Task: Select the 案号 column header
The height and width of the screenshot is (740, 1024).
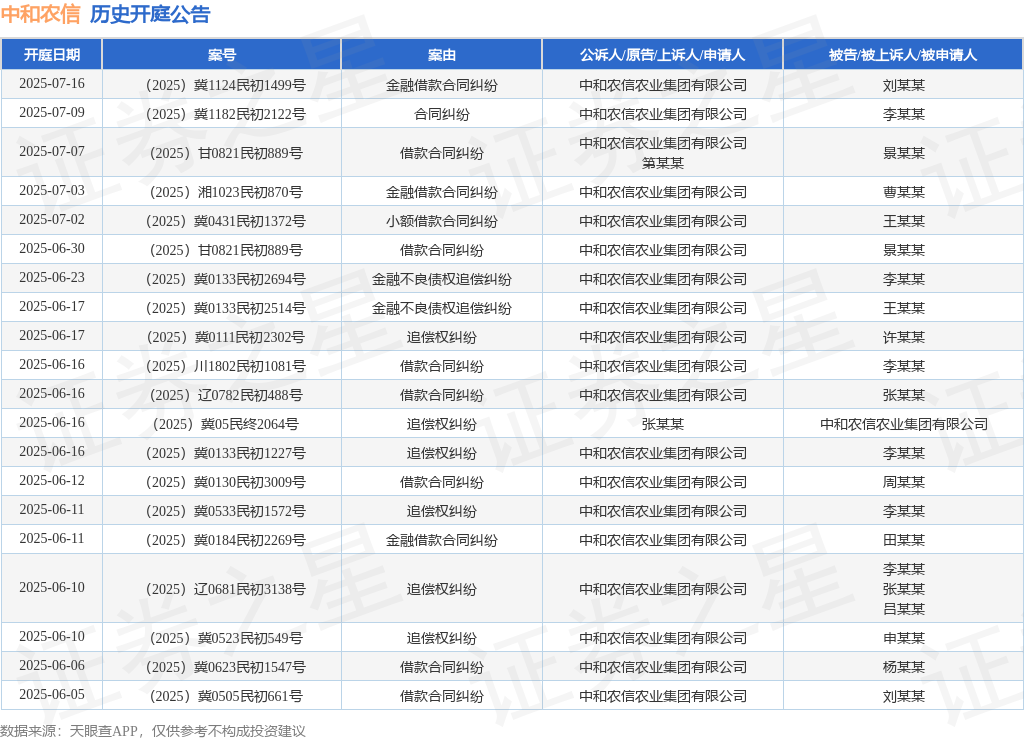Action: tap(222, 55)
